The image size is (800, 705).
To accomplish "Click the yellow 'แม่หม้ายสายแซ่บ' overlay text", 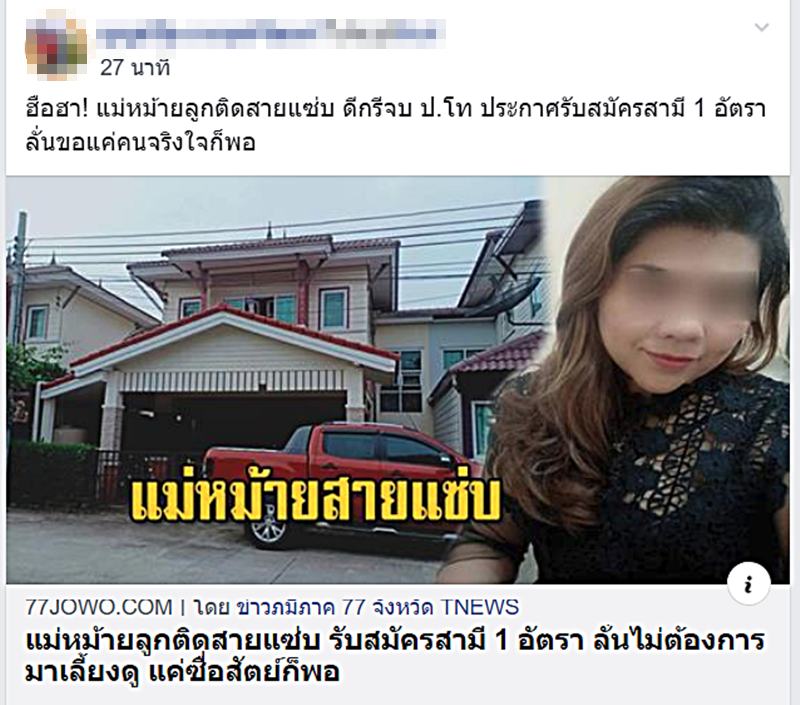I will click(x=314, y=500).
